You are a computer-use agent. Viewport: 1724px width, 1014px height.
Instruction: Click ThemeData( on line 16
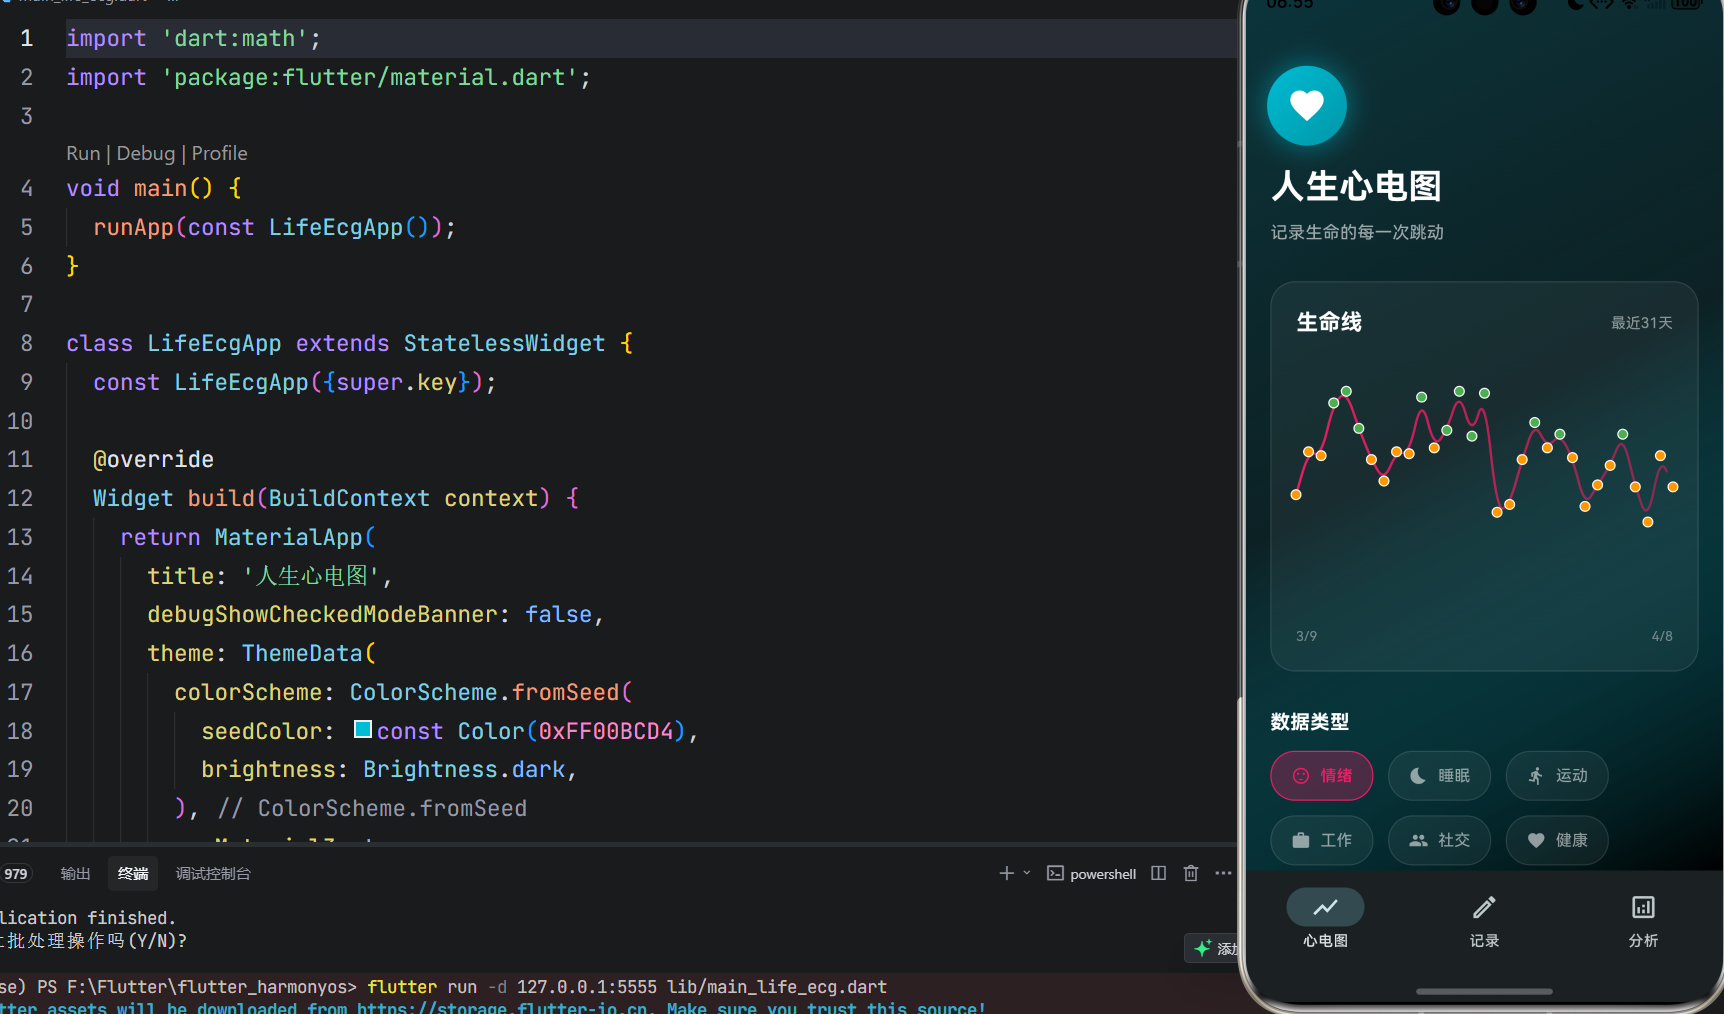(309, 653)
